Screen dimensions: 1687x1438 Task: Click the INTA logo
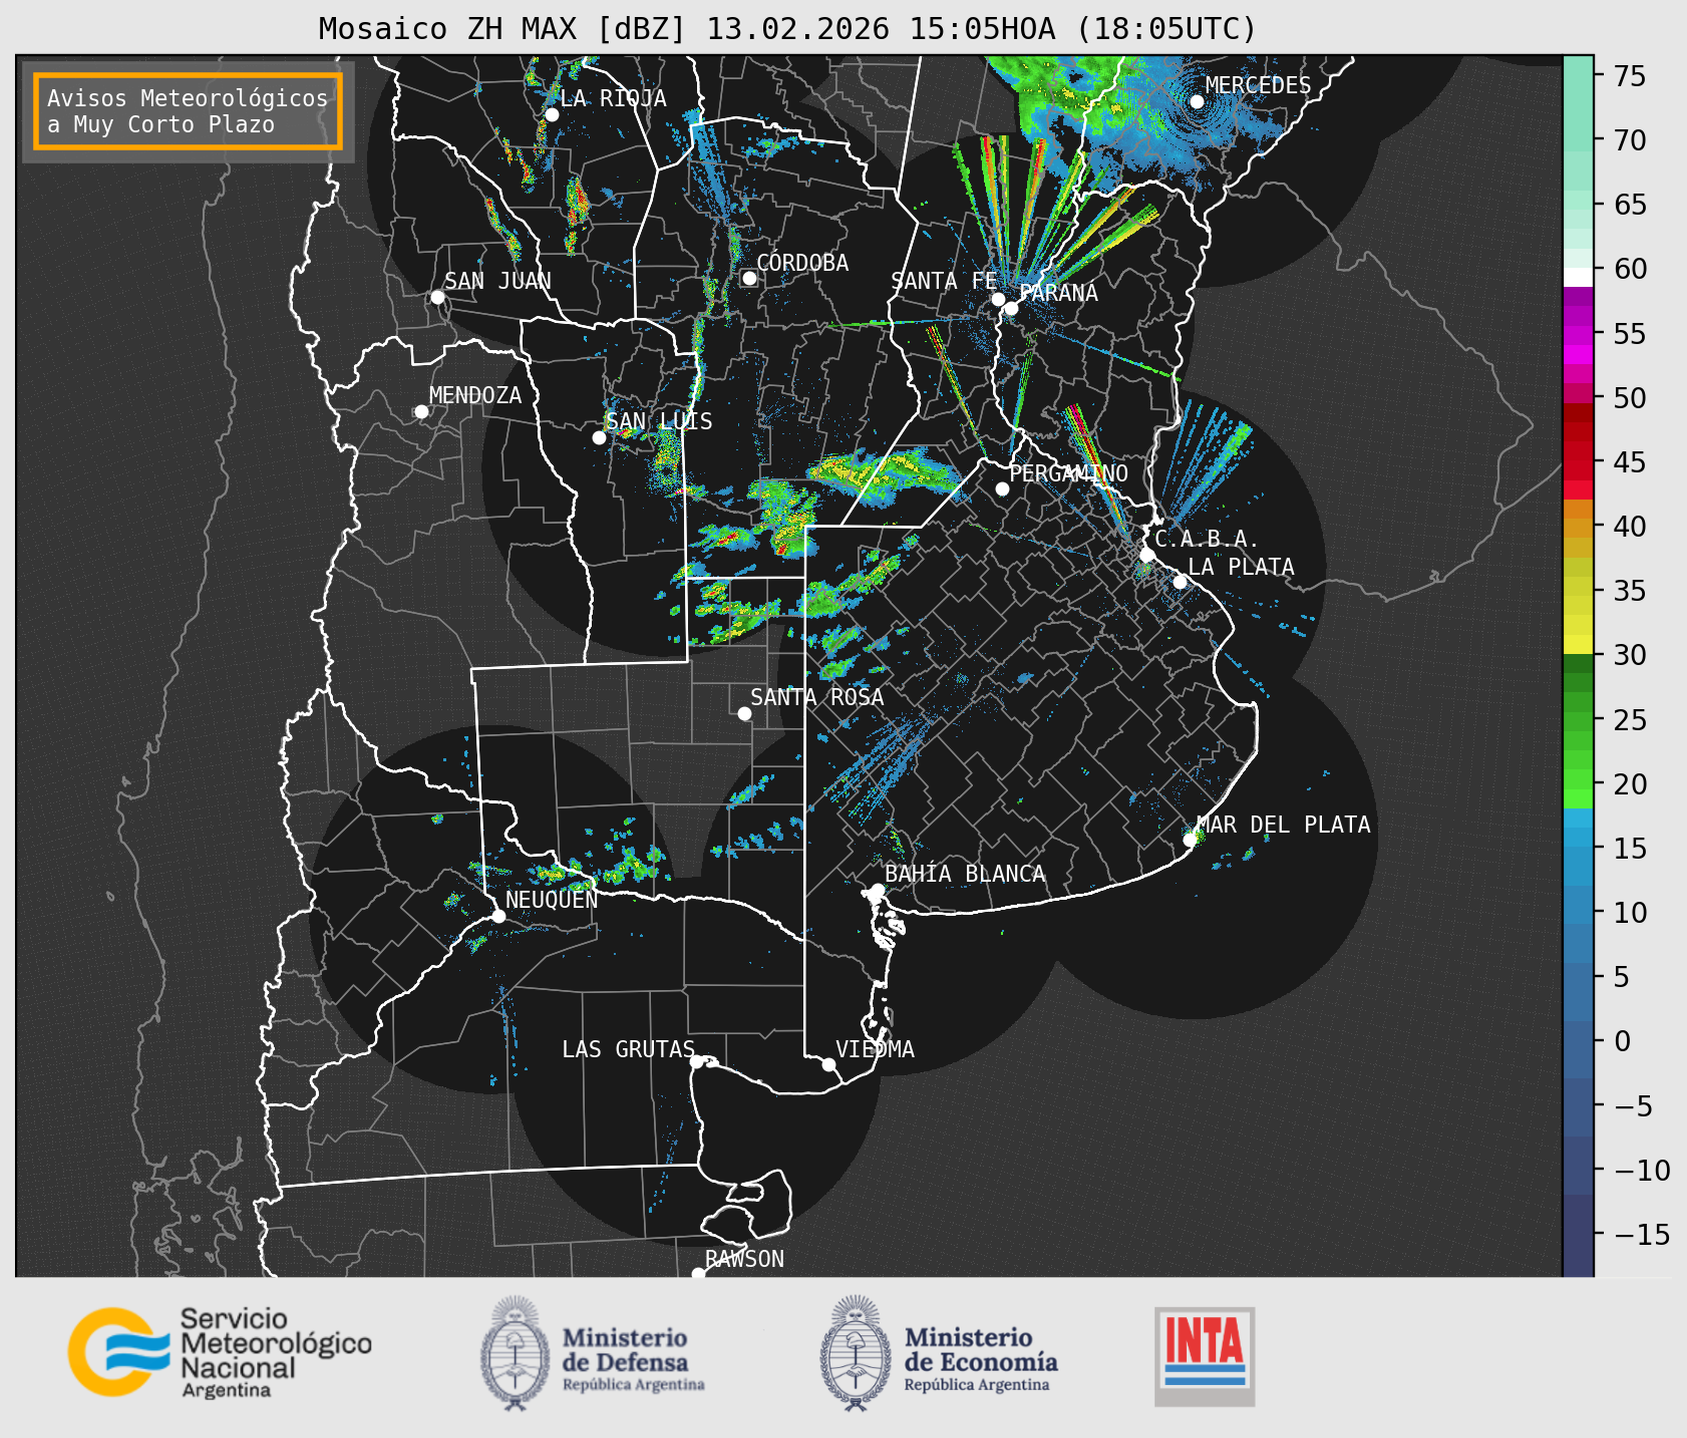(1204, 1355)
